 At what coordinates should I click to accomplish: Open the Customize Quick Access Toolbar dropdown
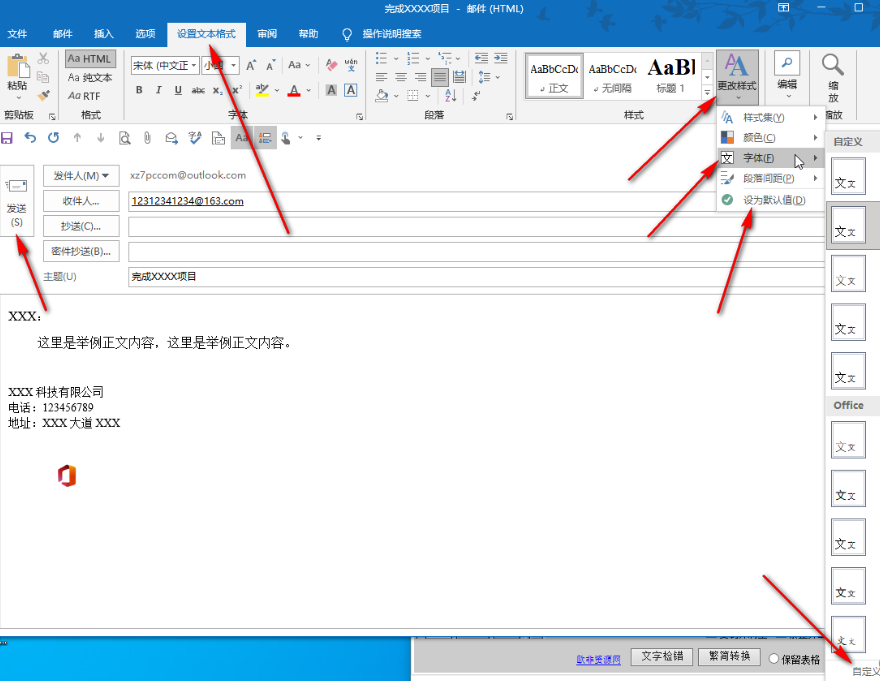coord(319,138)
